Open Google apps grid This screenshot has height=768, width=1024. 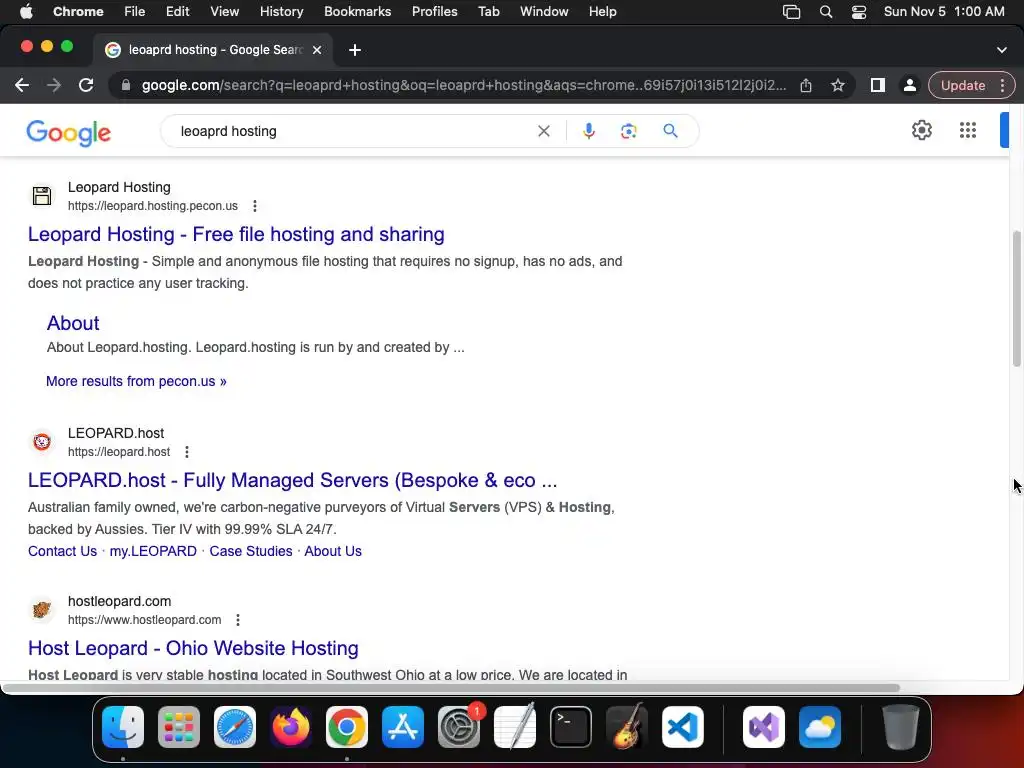click(x=968, y=131)
